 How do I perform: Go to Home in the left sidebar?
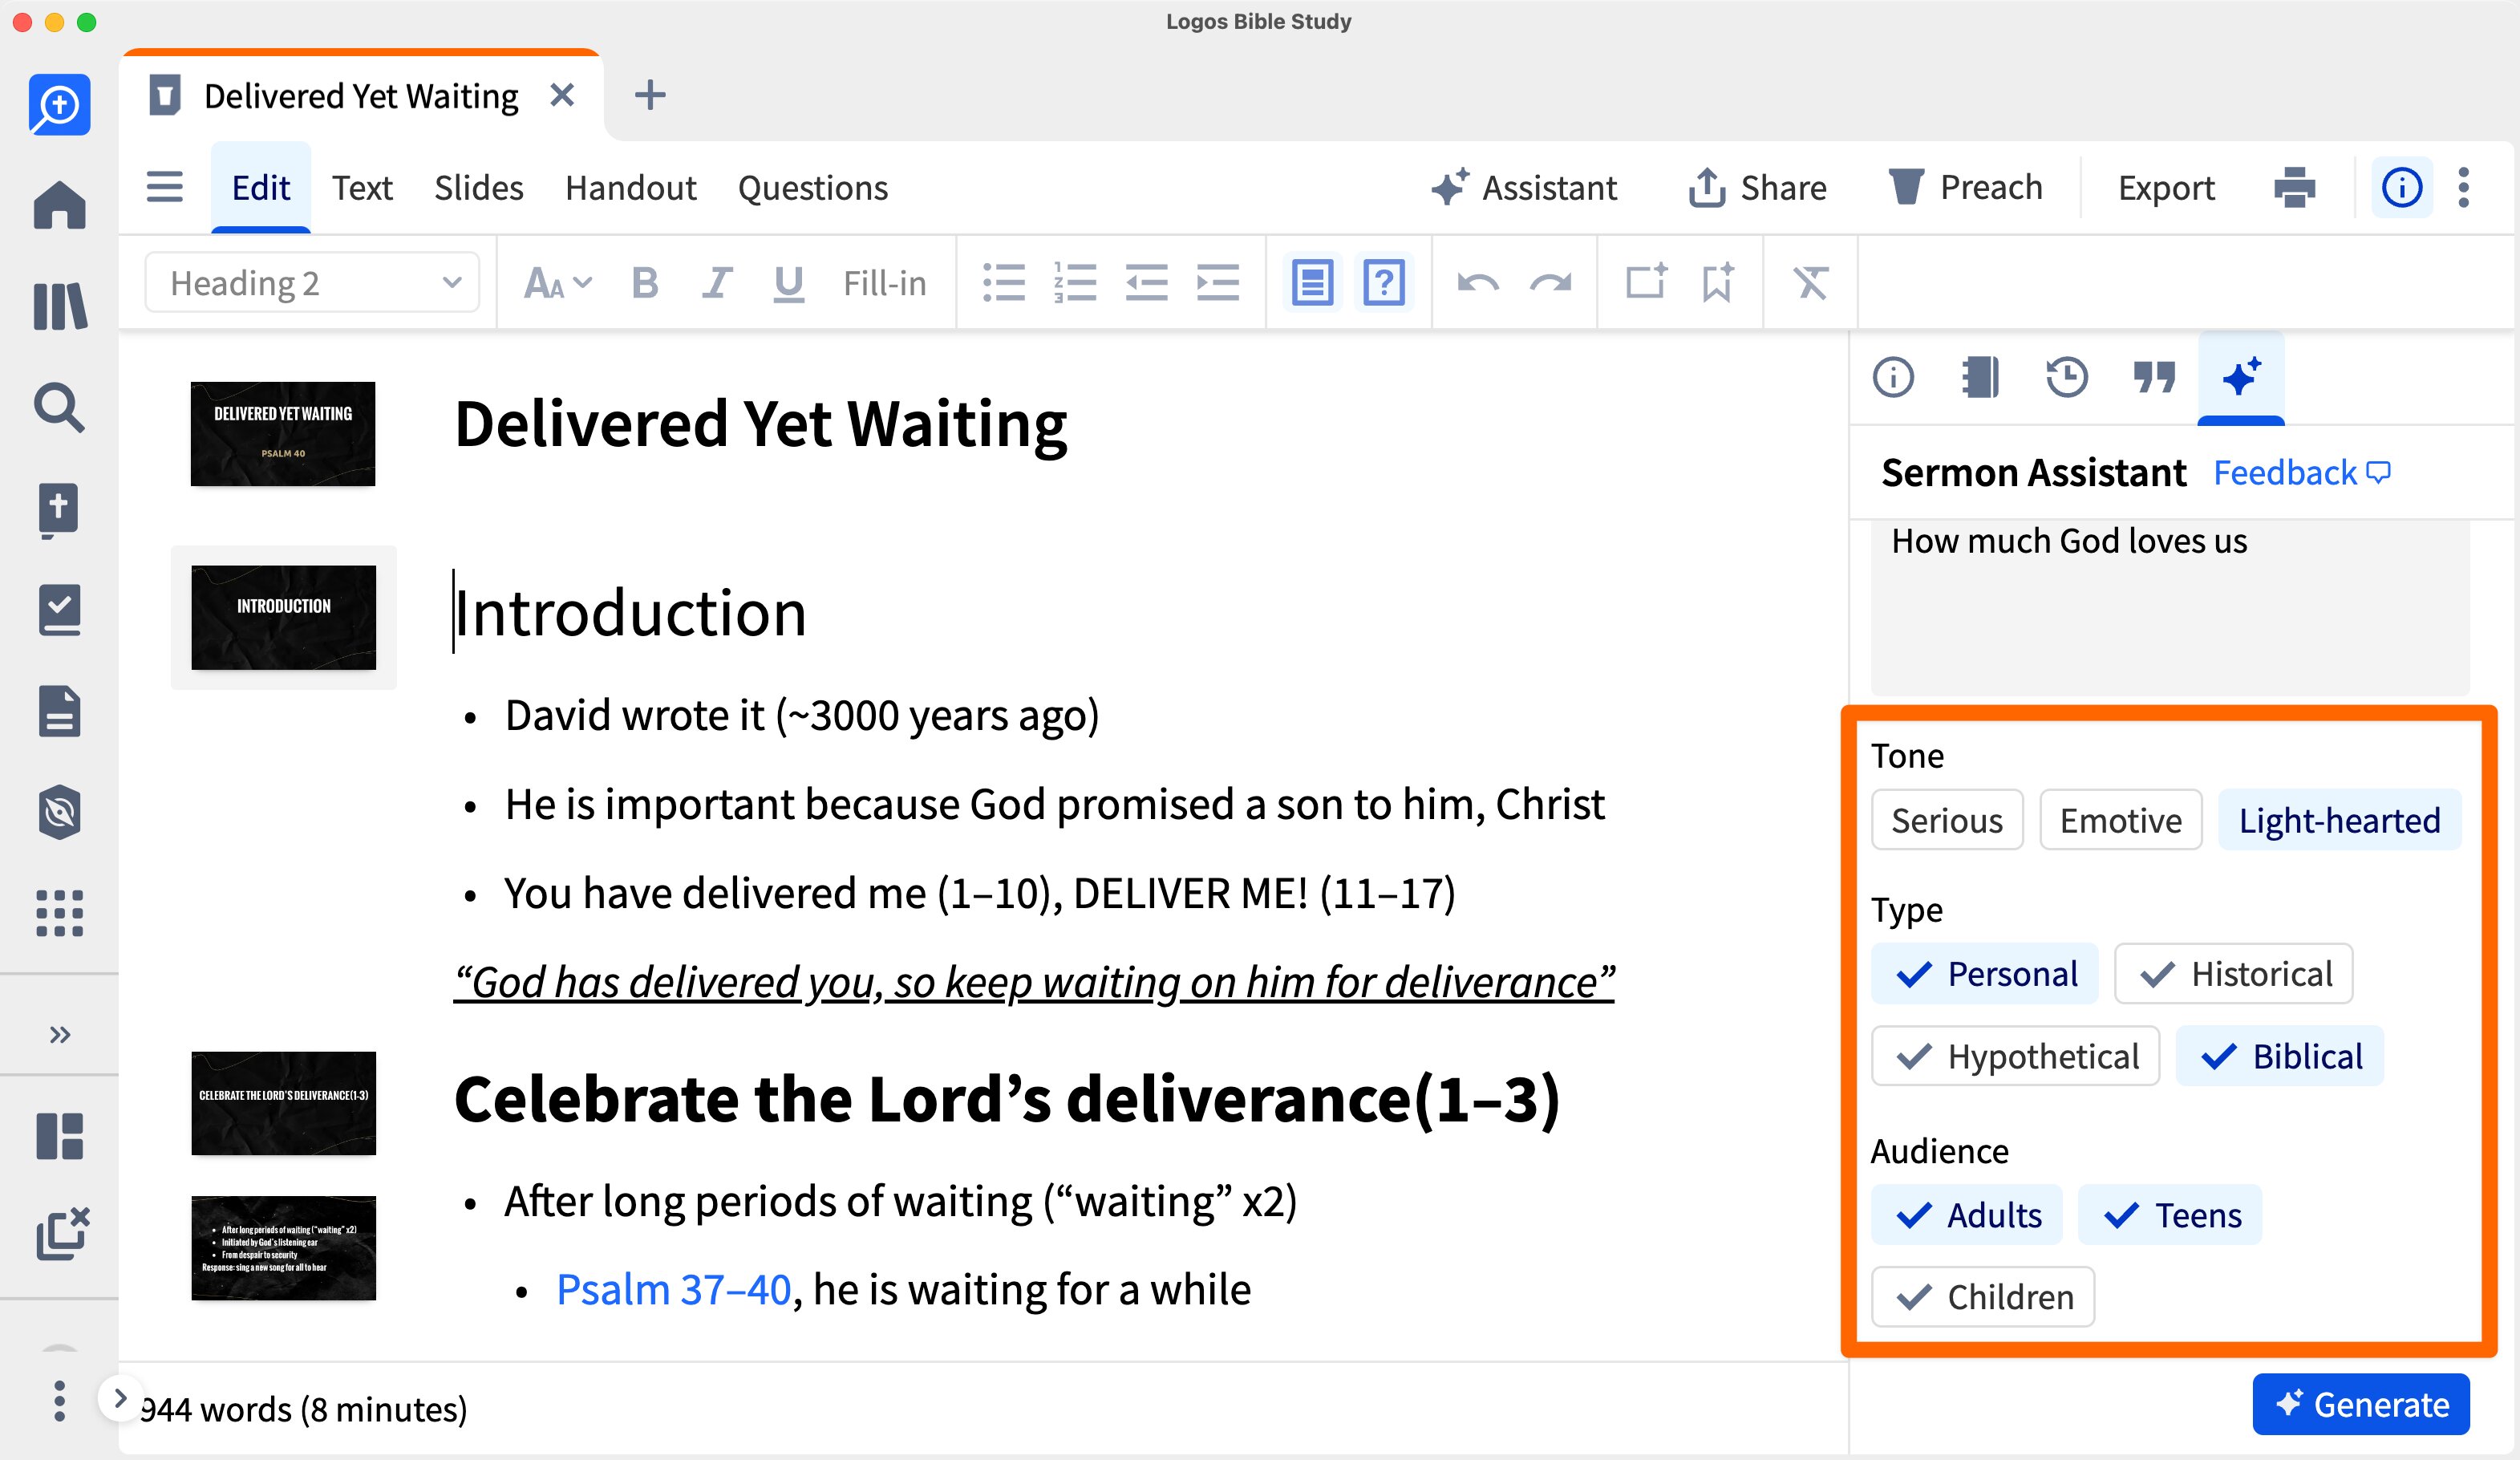tap(59, 205)
